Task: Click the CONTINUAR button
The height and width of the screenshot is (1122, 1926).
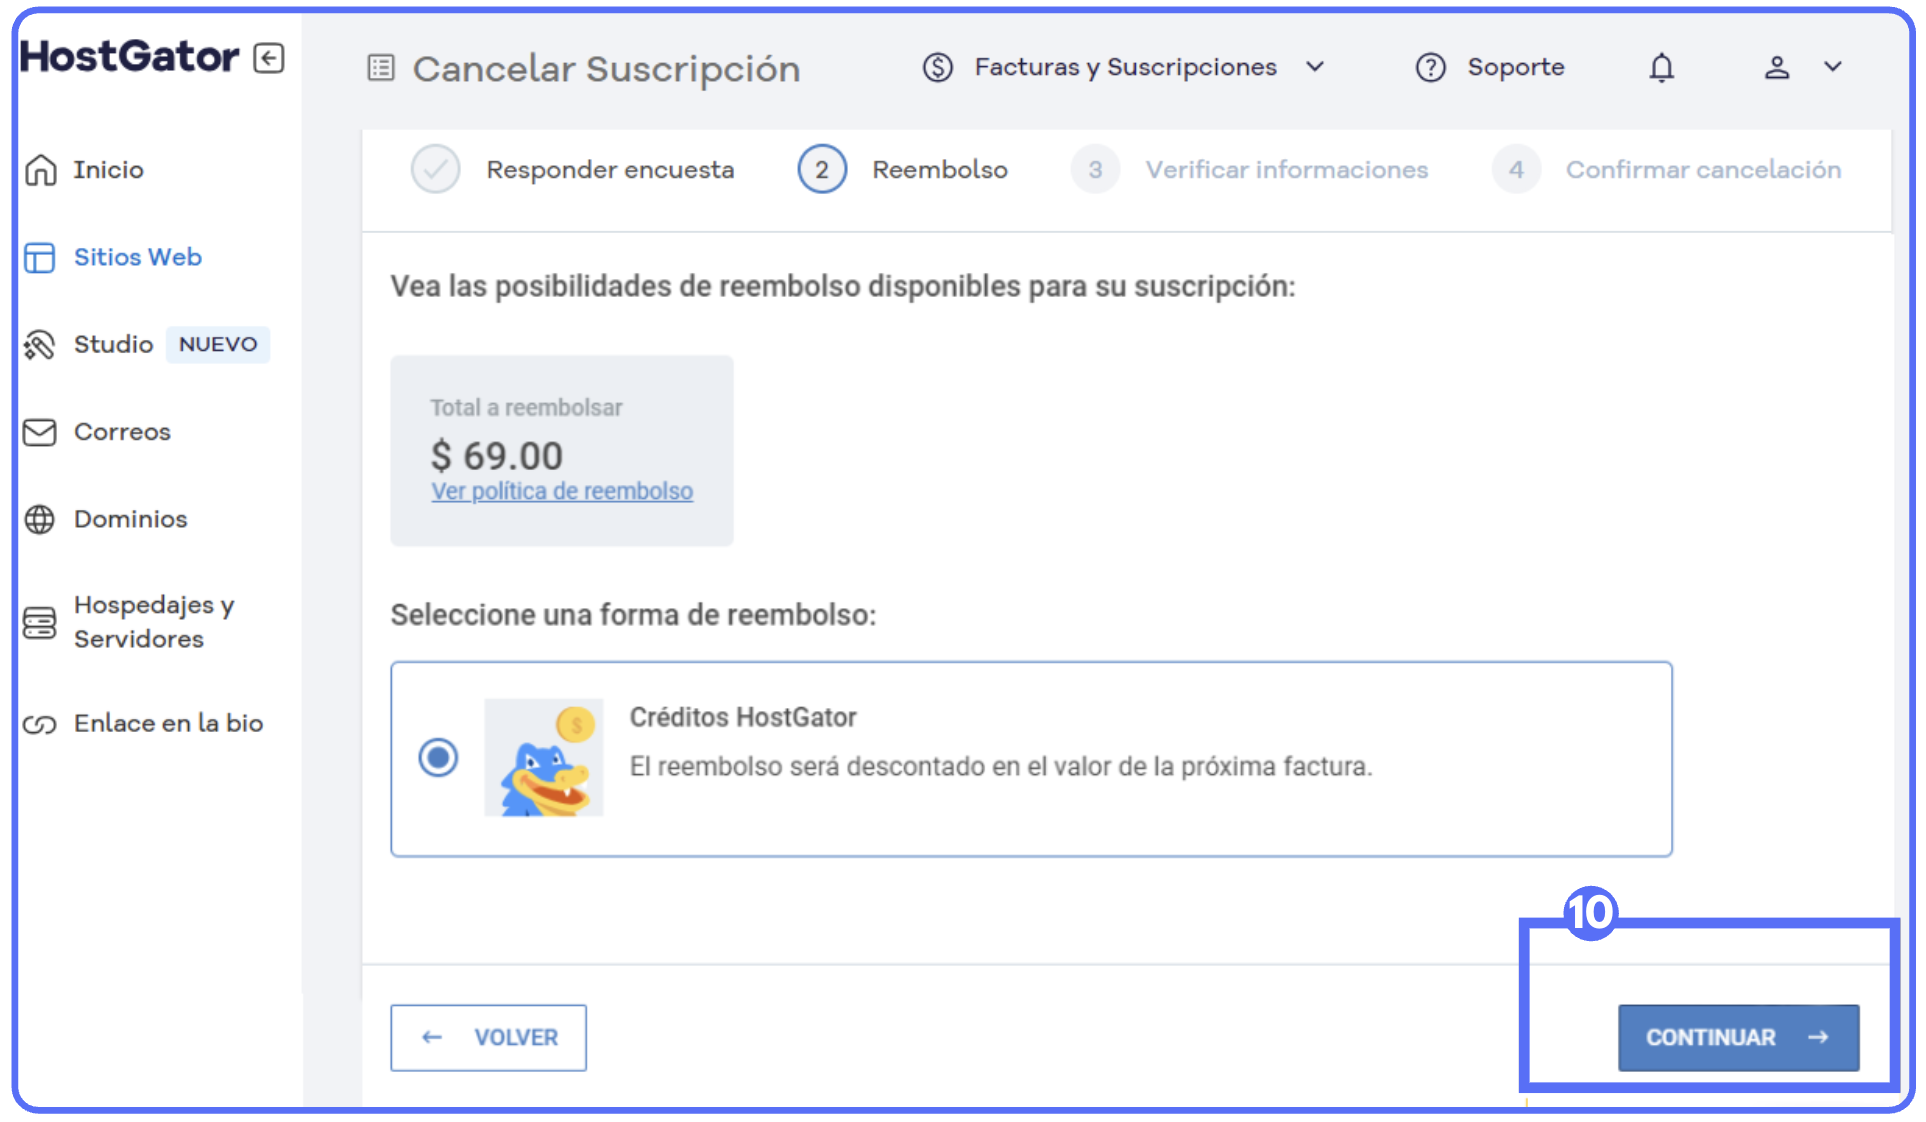Action: click(x=1737, y=1037)
